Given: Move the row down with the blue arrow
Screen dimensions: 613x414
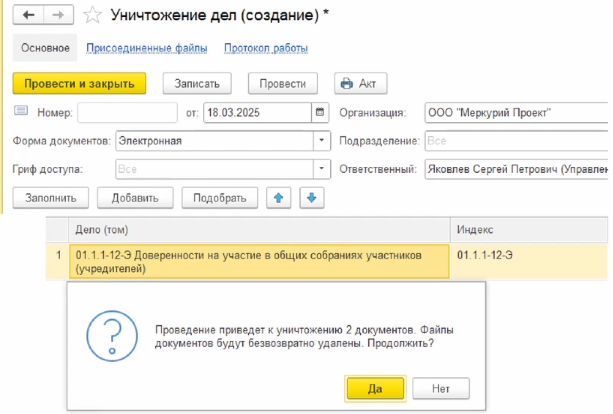Looking at the screenshot, I should click(312, 198).
